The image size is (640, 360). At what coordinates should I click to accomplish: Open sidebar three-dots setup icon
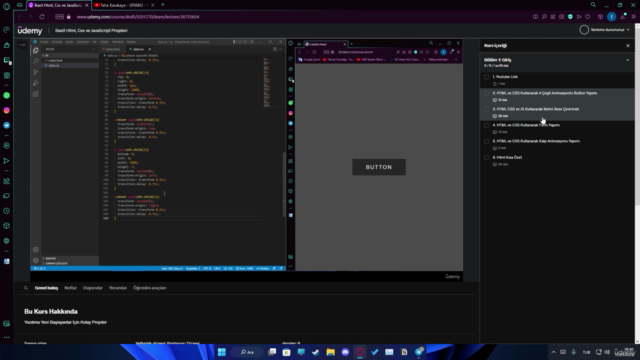7,338
